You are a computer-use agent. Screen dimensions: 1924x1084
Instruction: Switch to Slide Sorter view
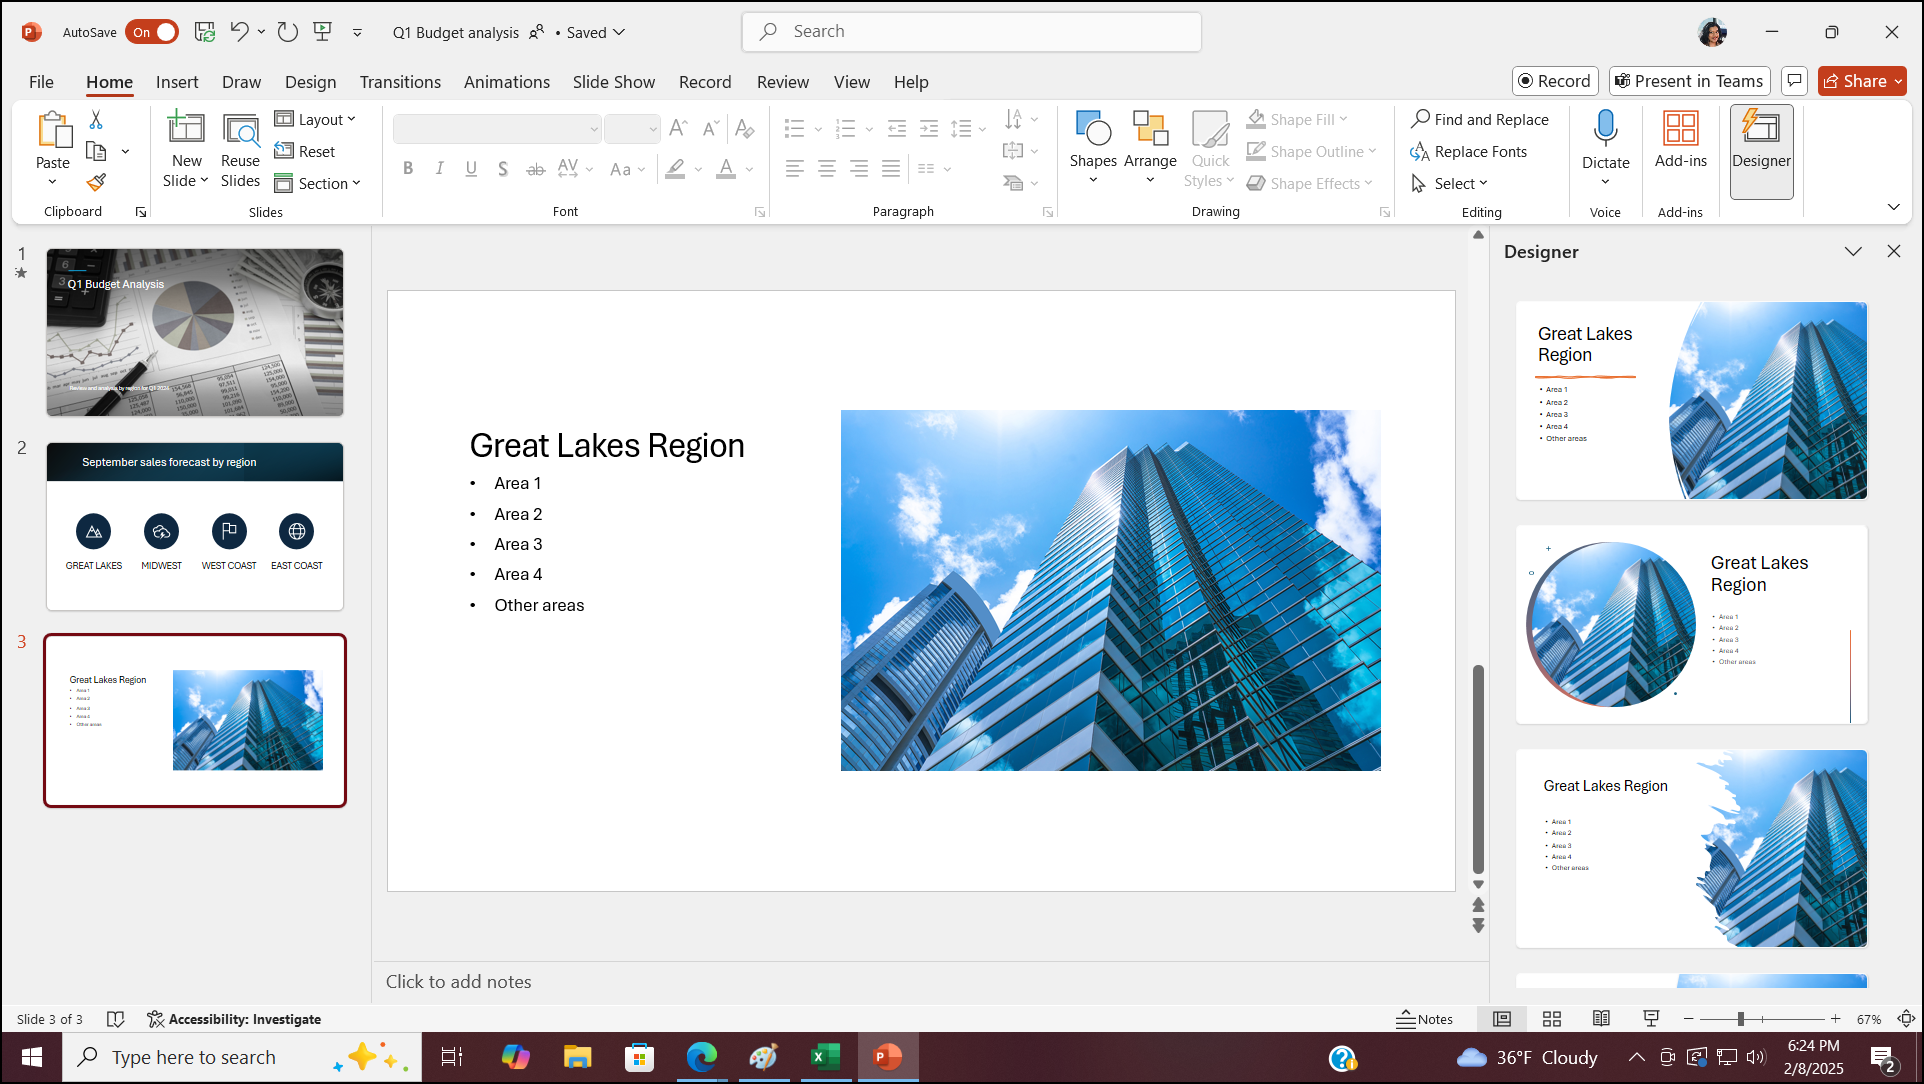1552,1019
